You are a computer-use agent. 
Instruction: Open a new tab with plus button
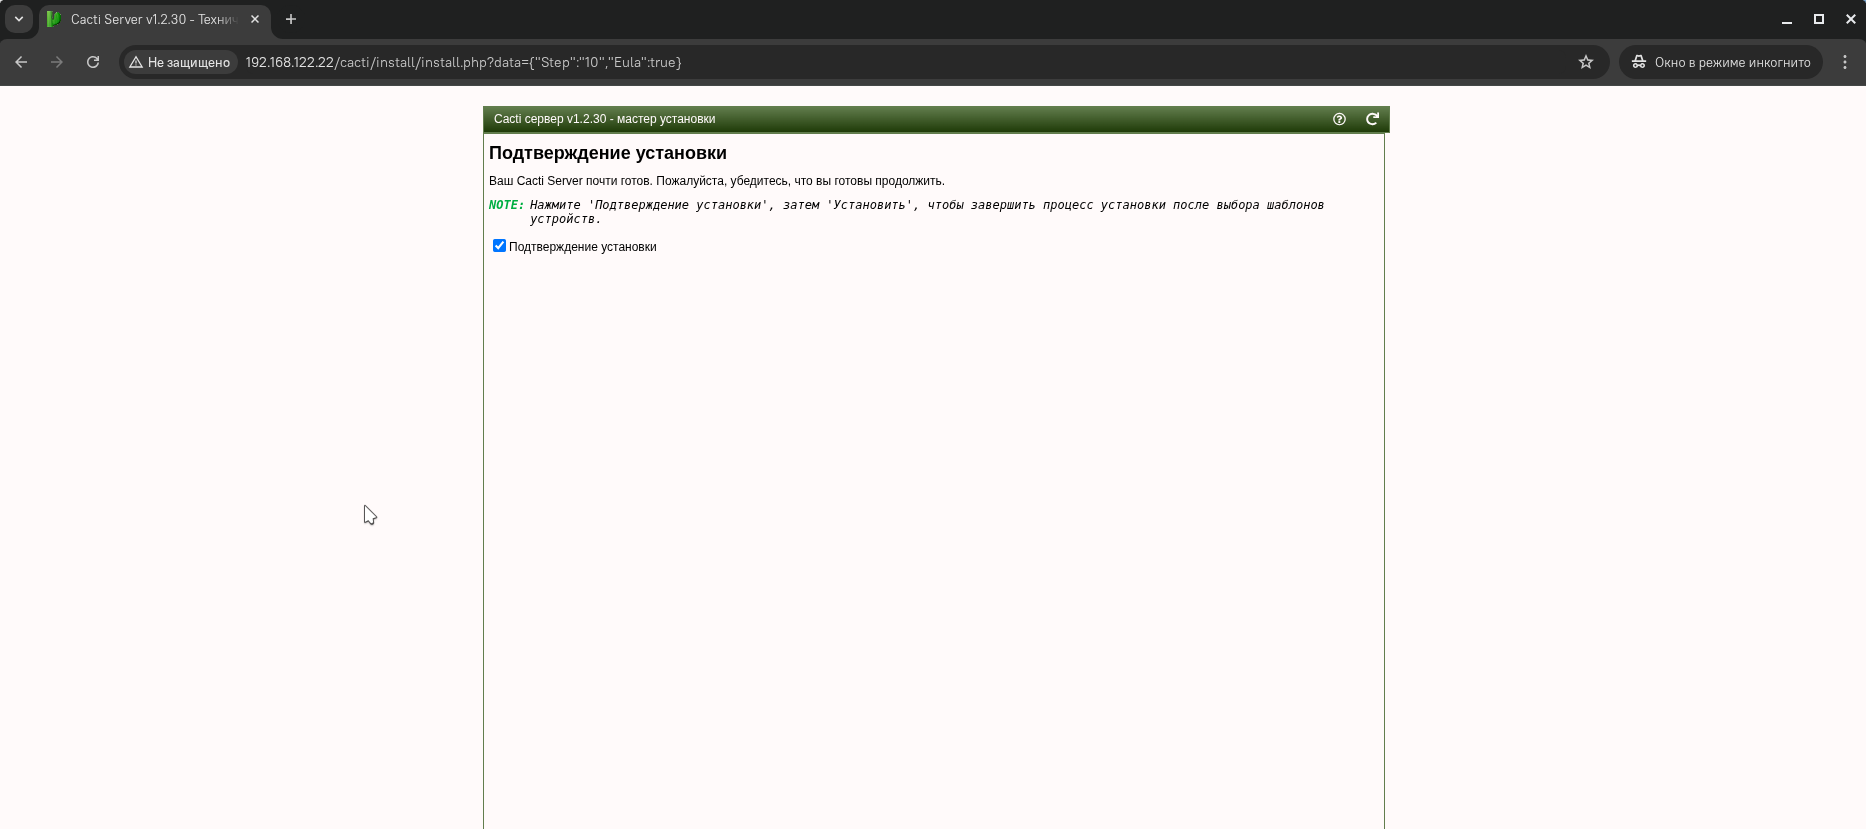(291, 19)
